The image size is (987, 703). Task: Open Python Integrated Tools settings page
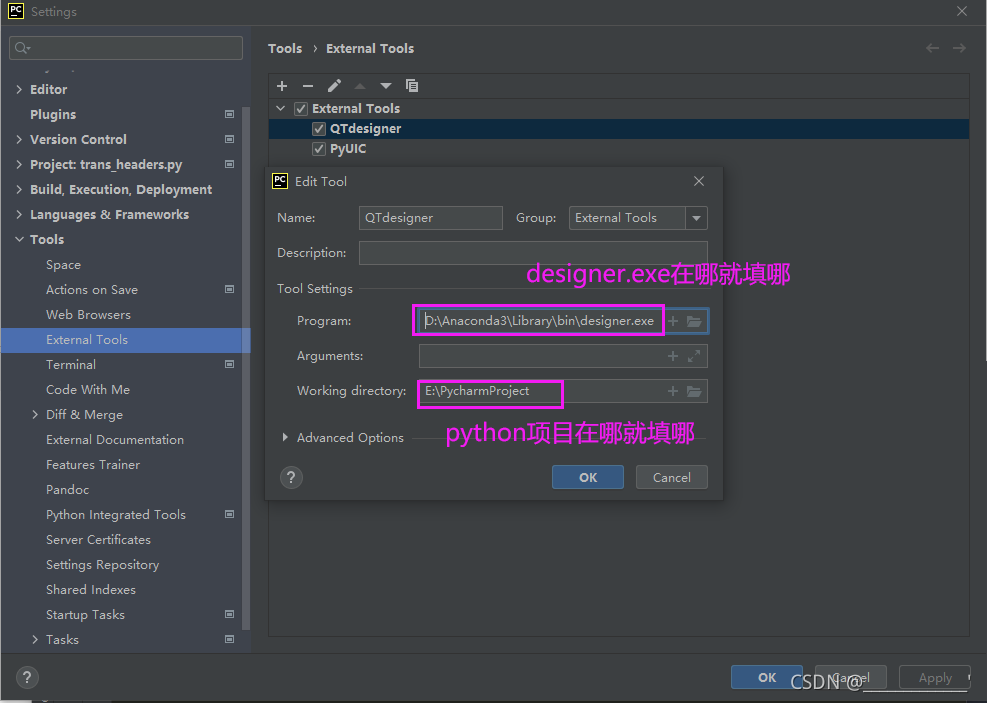[x=115, y=515]
